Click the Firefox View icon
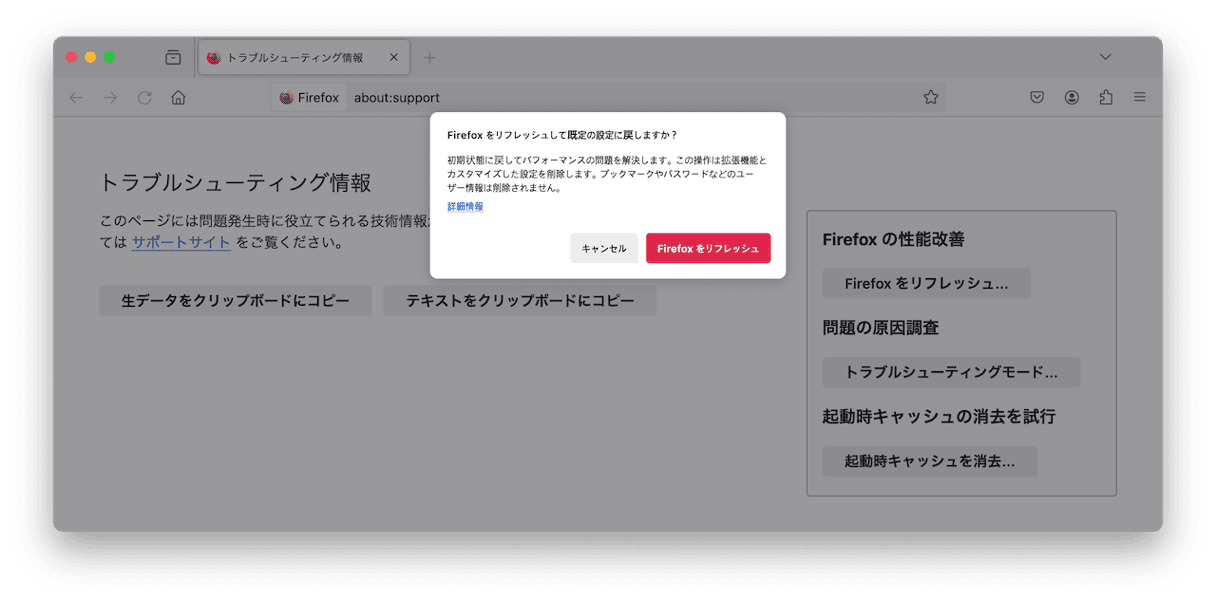Viewport: 1216px width, 602px height. coord(173,58)
